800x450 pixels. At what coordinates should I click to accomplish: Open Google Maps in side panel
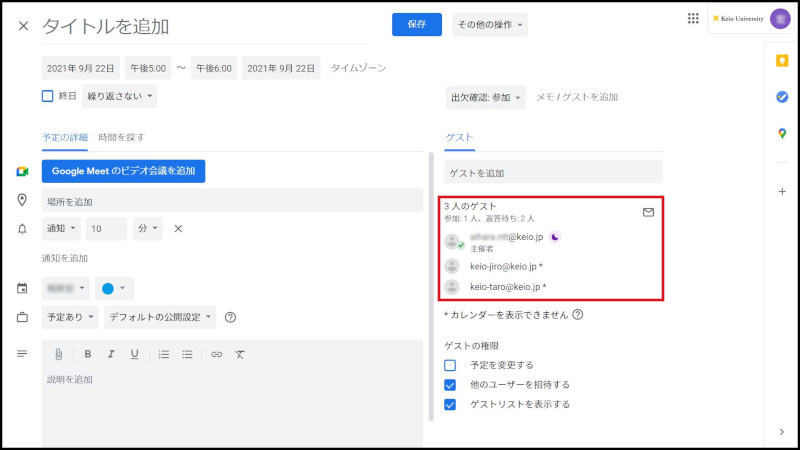pos(782,134)
